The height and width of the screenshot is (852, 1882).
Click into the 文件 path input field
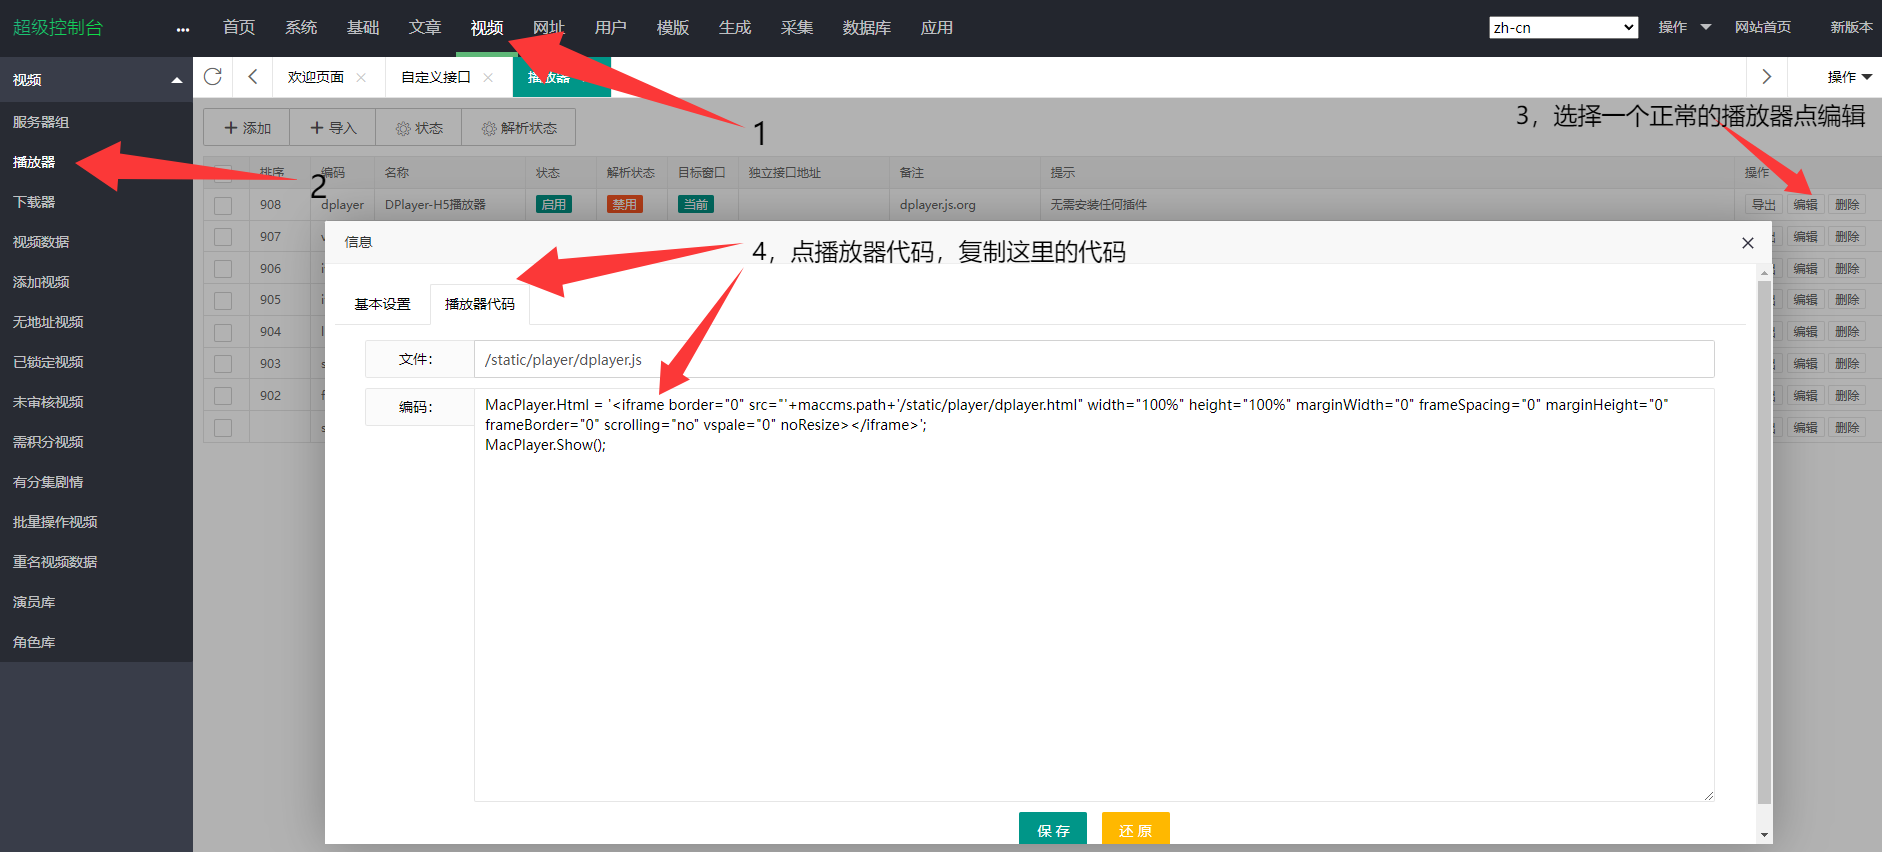(1093, 360)
